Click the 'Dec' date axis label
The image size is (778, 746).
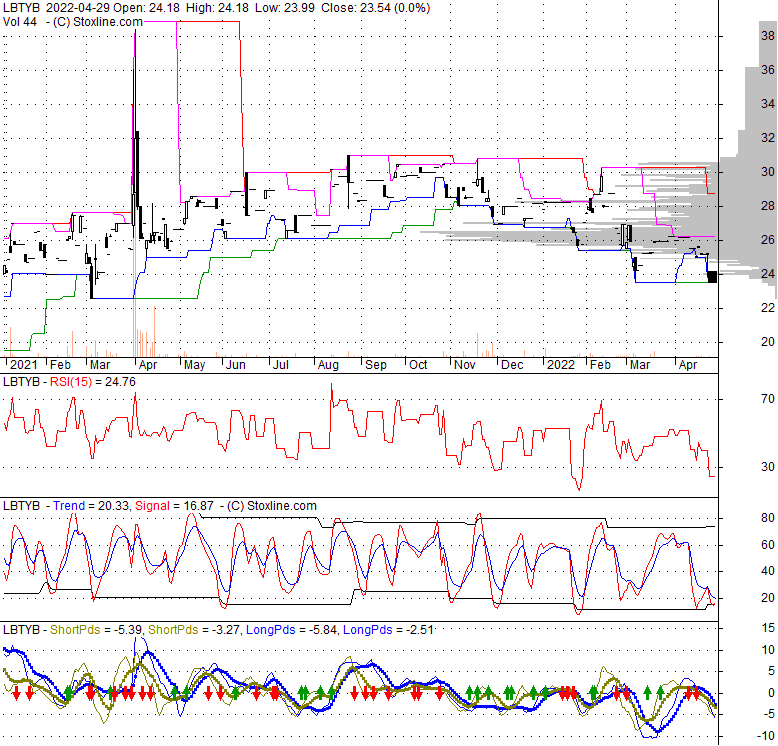(512, 365)
